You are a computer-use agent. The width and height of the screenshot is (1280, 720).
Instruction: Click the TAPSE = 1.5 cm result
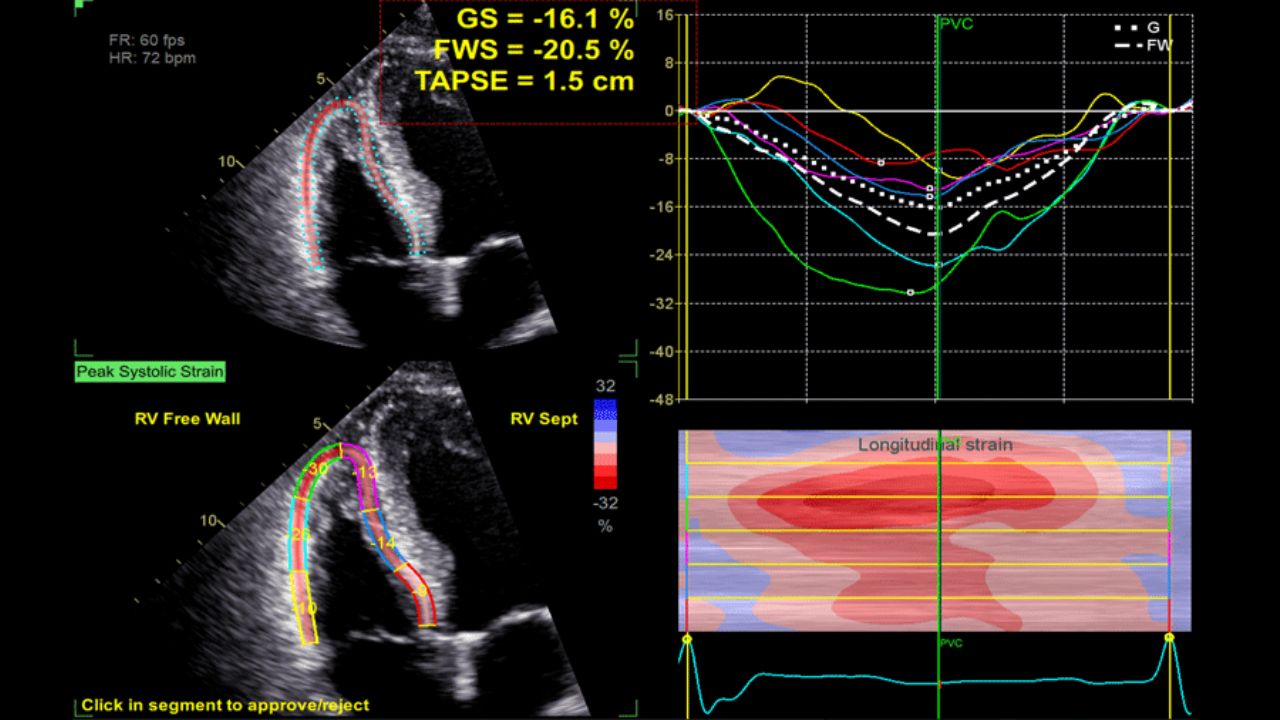click(524, 82)
